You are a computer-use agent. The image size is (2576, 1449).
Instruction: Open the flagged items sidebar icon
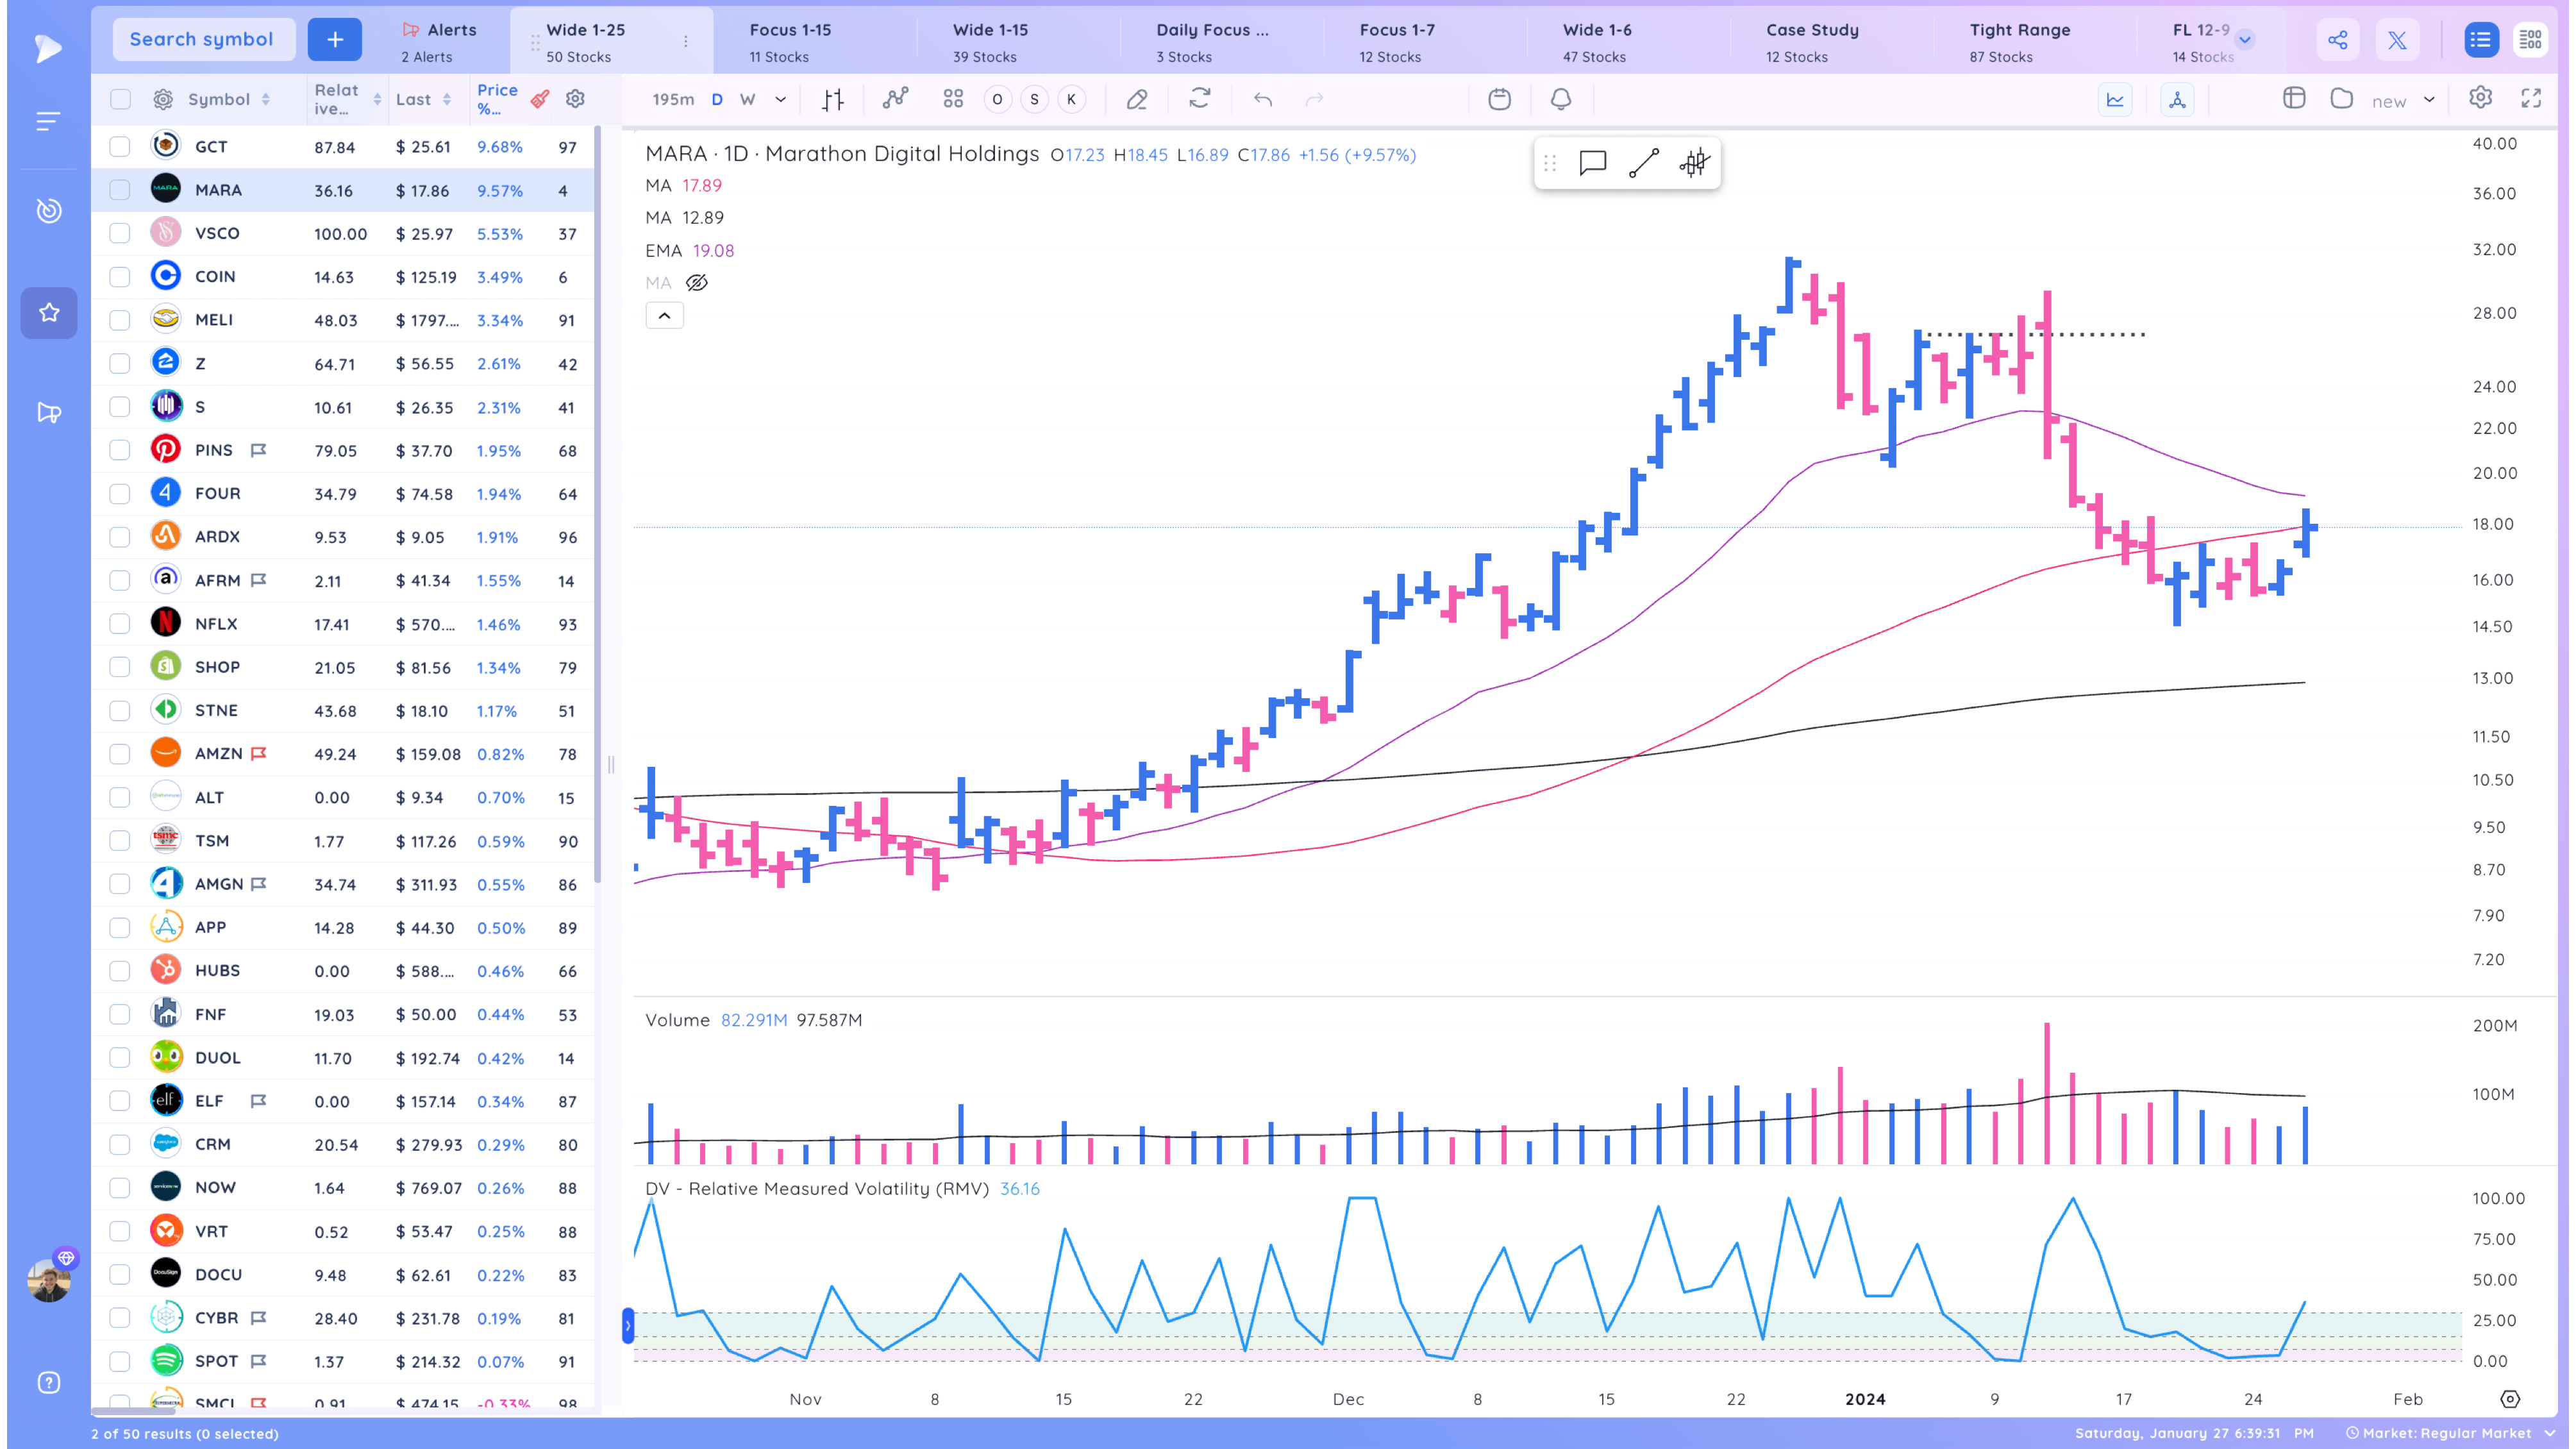coord(49,412)
